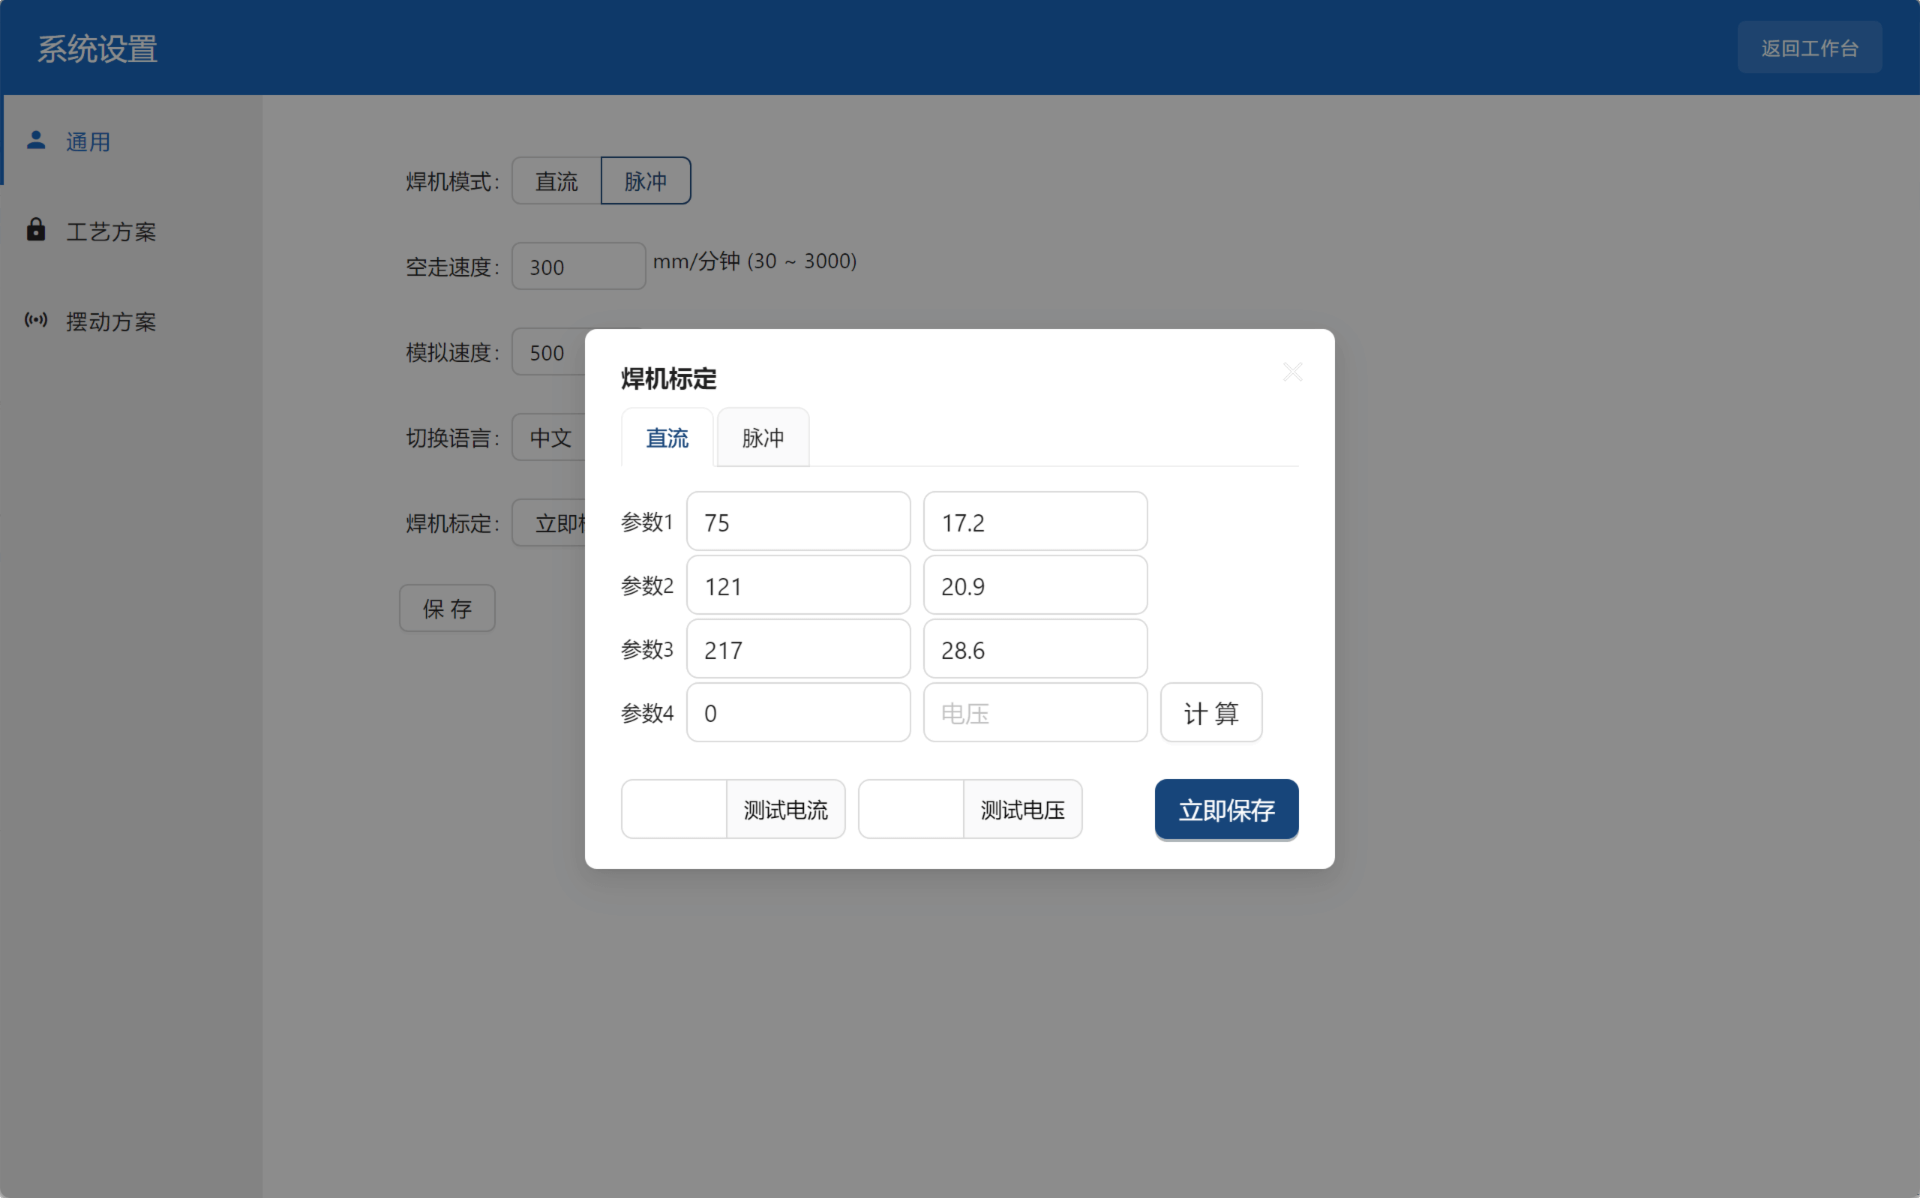The width and height of the screenshot is (1920, 1198).
Task: Click the 空走速度 field showing 300
Action: [x=578, y=267]
